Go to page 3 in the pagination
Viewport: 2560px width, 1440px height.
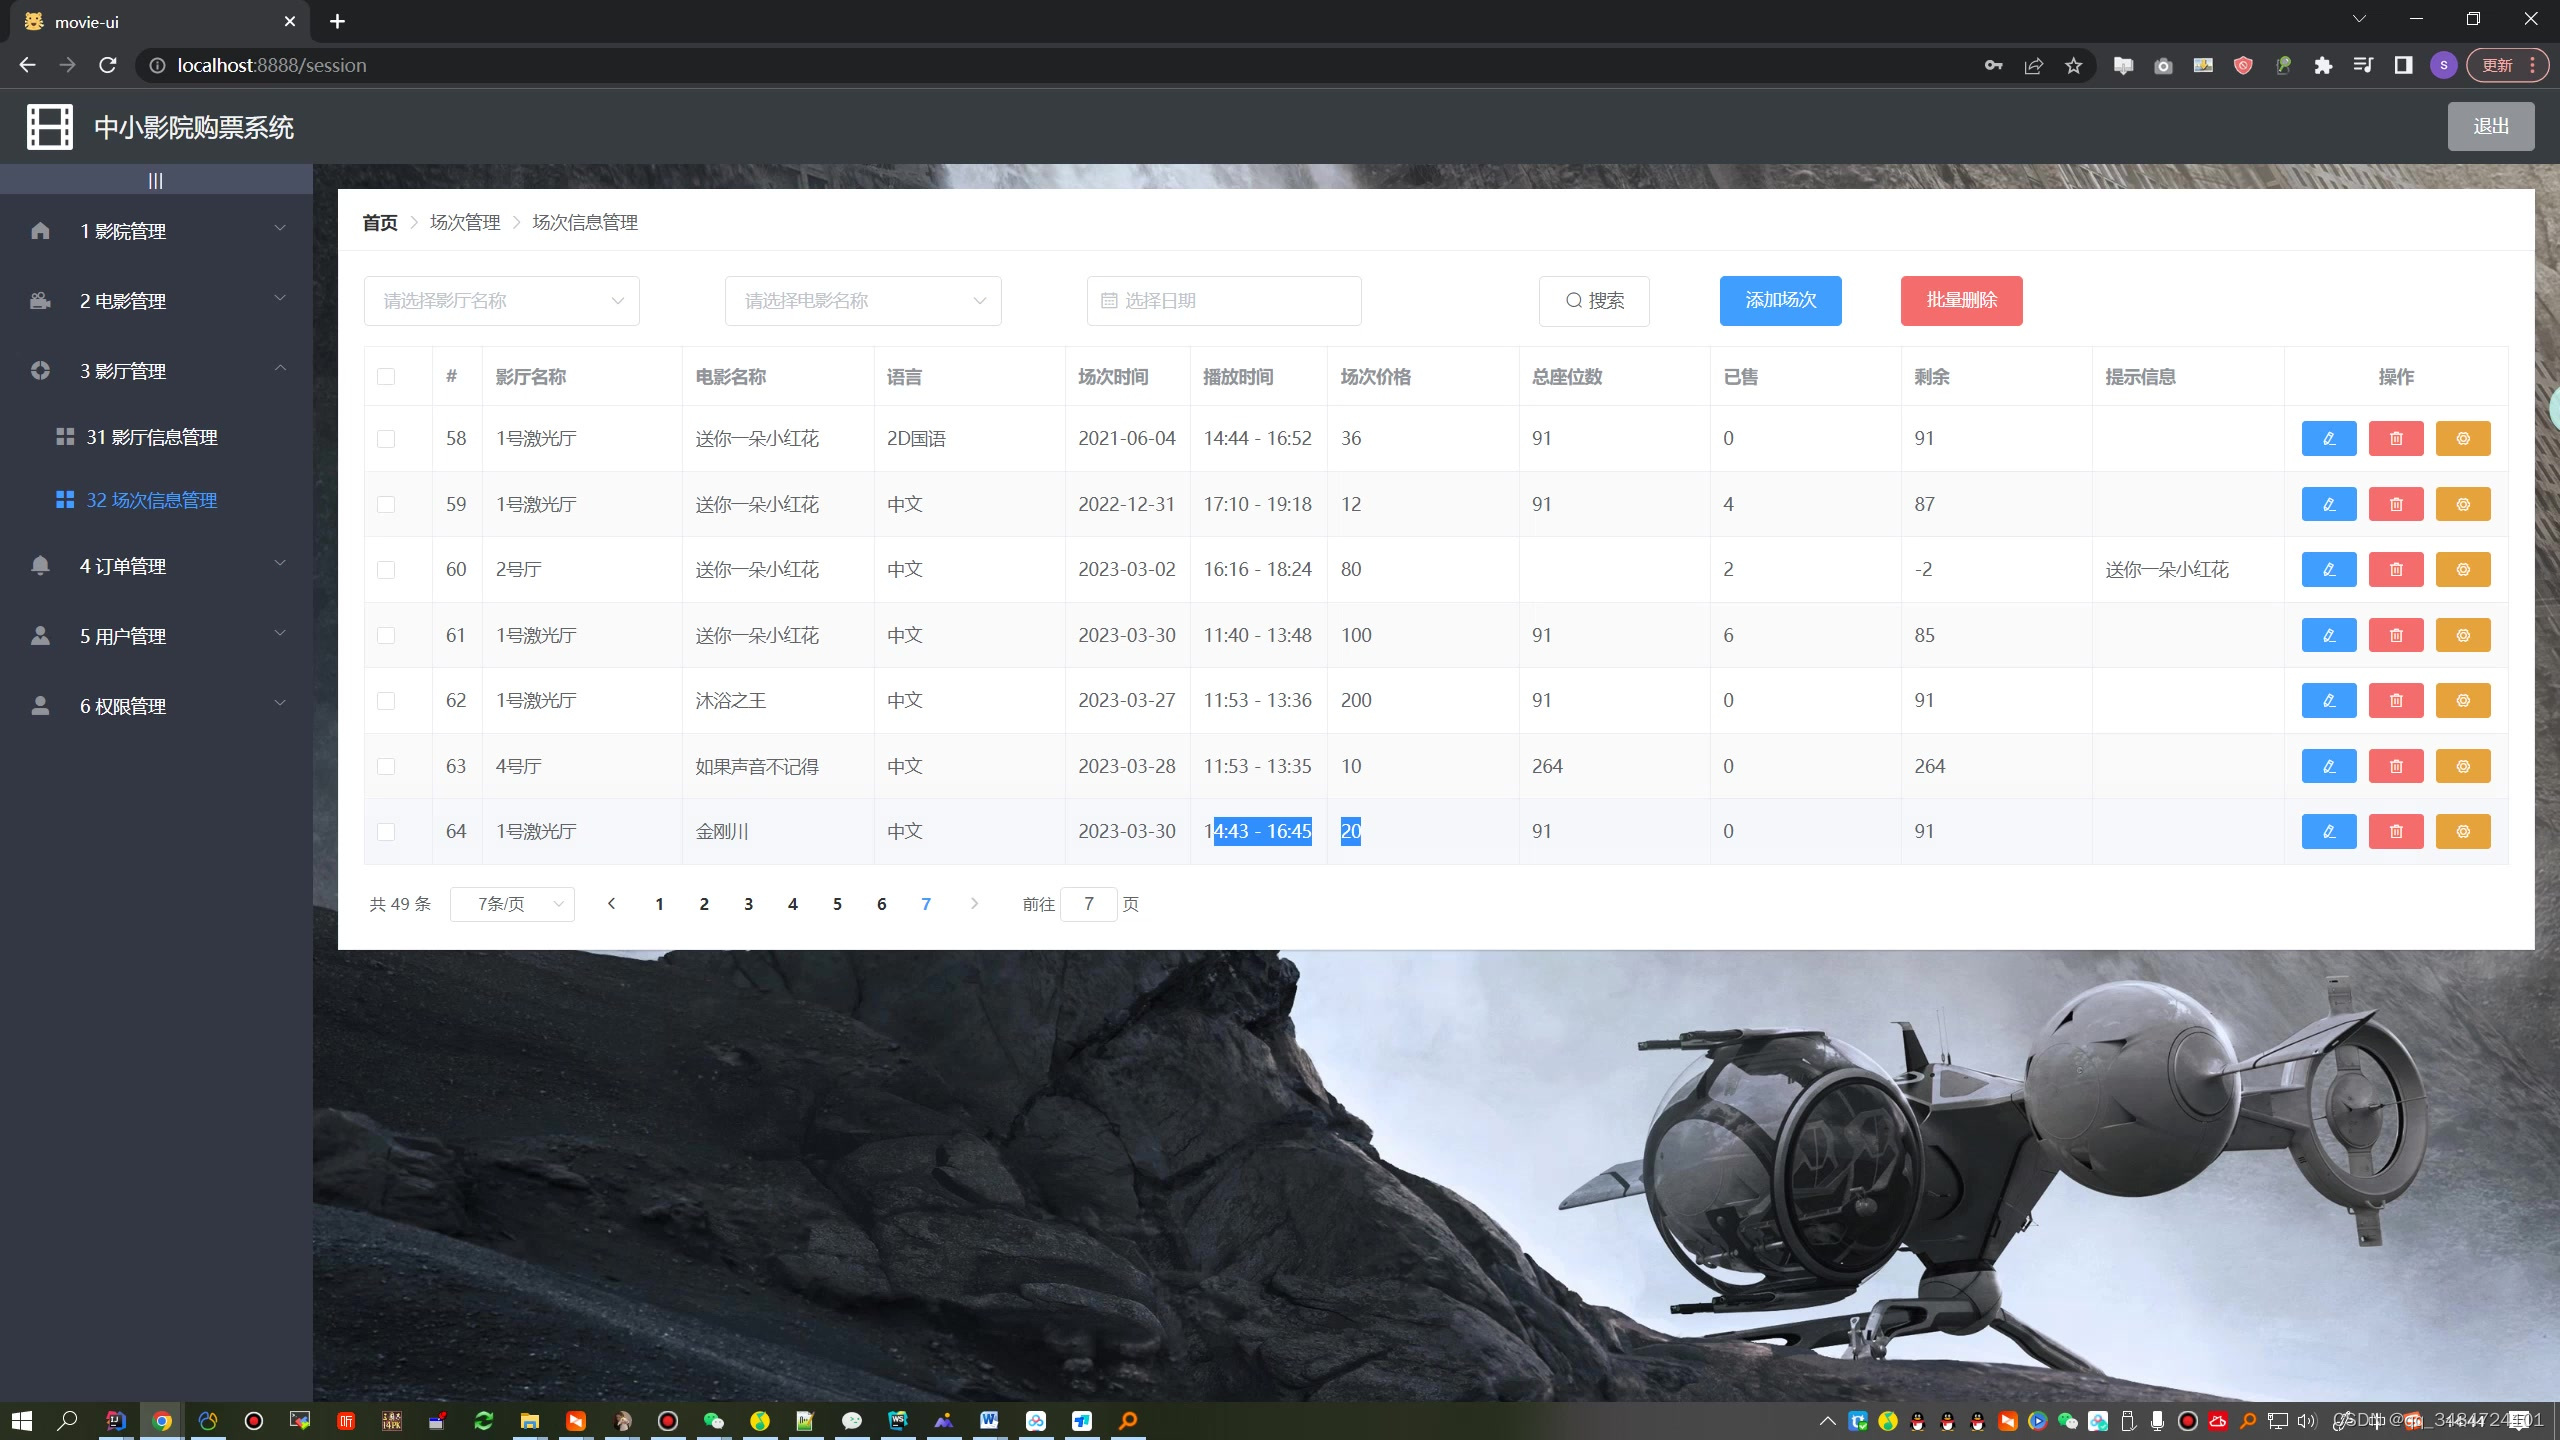point(748,904)
